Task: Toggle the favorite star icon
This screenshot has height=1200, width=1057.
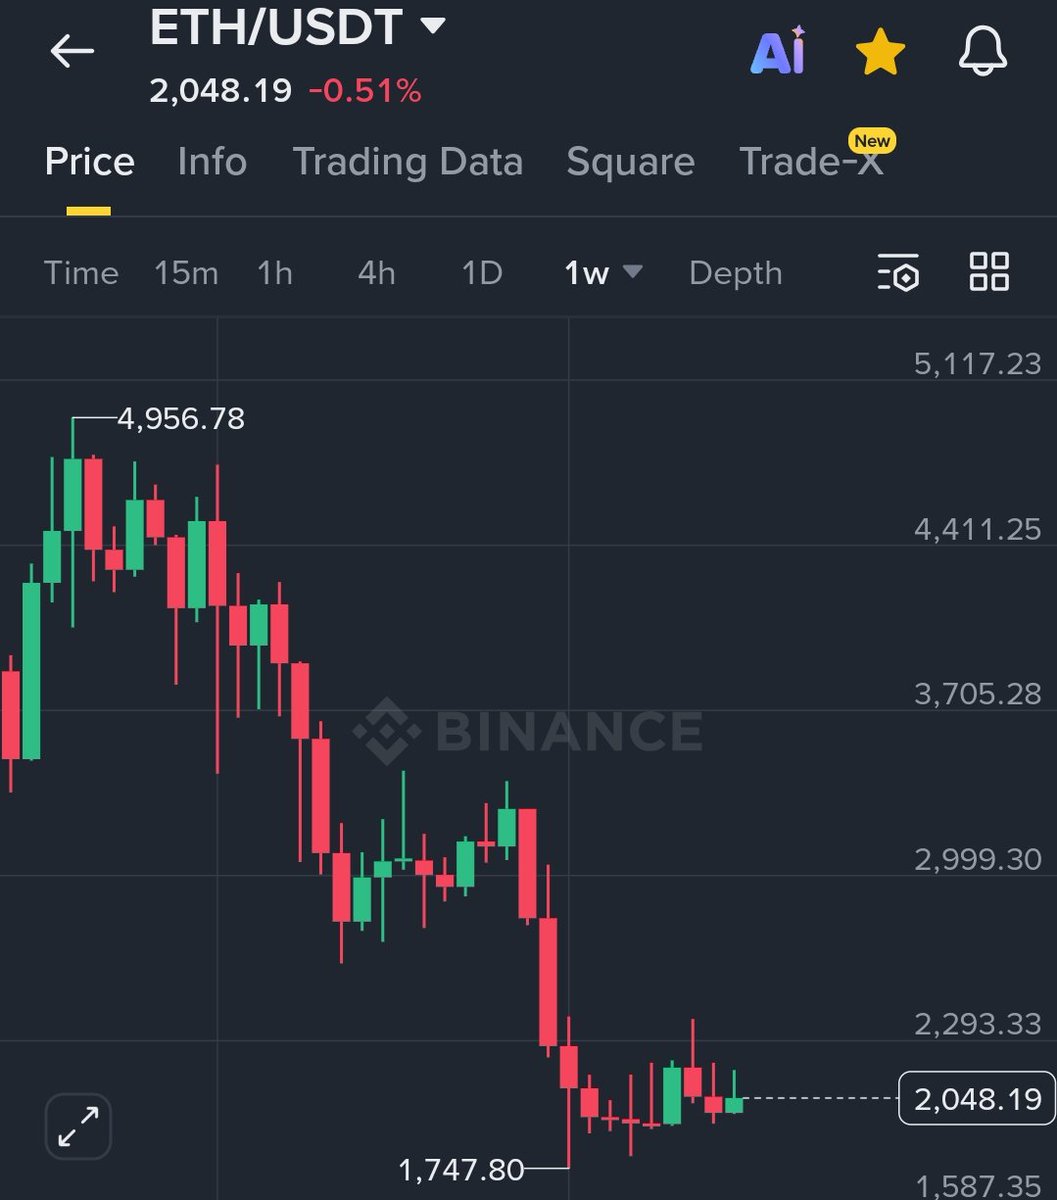Action: click(x=880, y=52)
